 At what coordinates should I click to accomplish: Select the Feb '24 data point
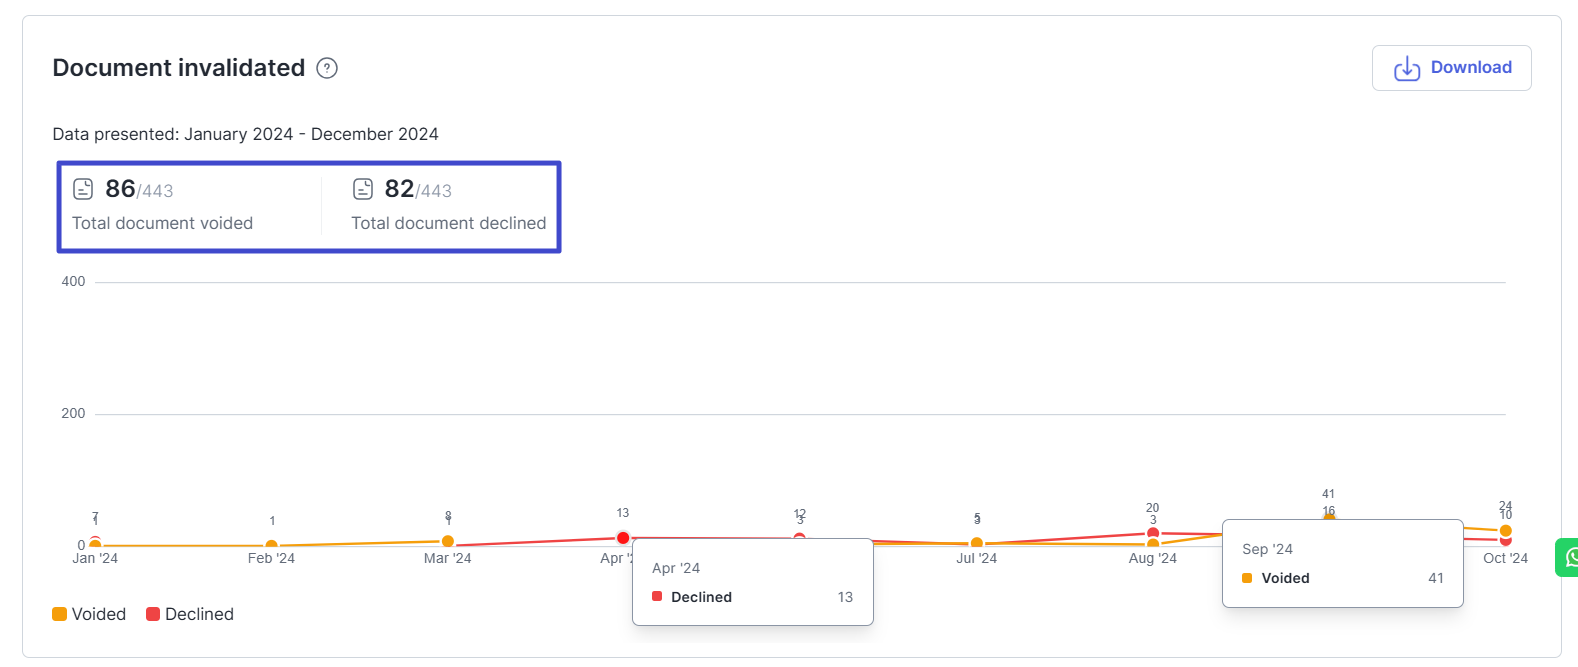(271, 546)
